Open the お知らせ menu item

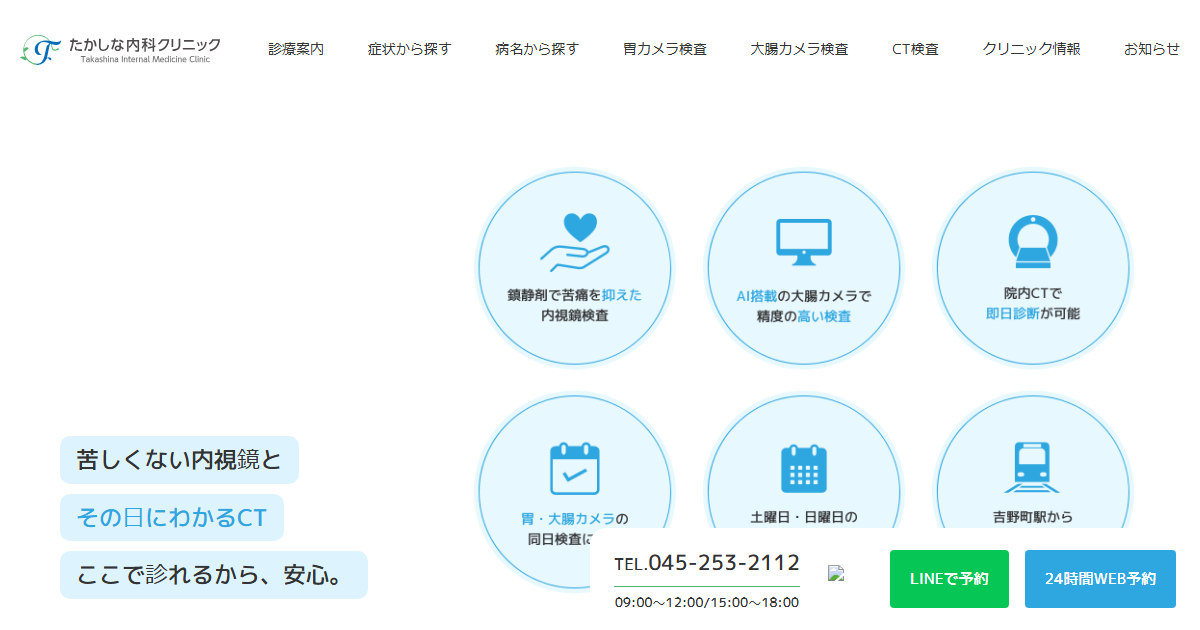click(x=1152, y=49)
